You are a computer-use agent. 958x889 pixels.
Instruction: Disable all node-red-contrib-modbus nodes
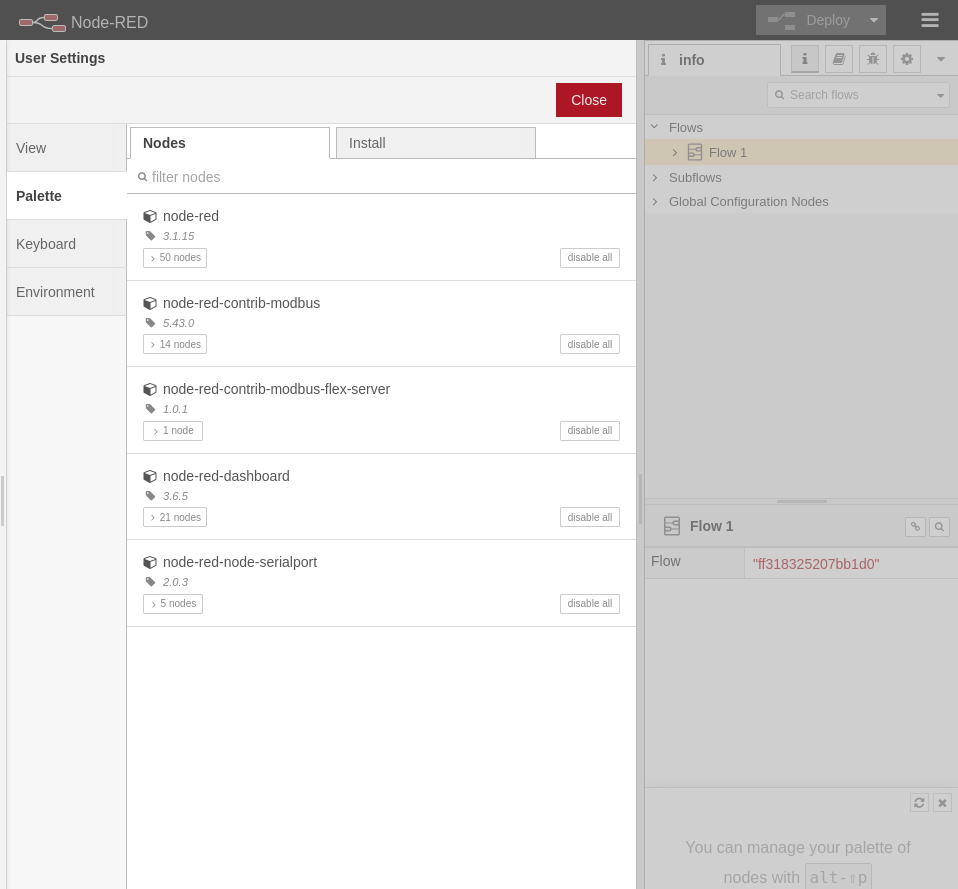pos(589,344)
